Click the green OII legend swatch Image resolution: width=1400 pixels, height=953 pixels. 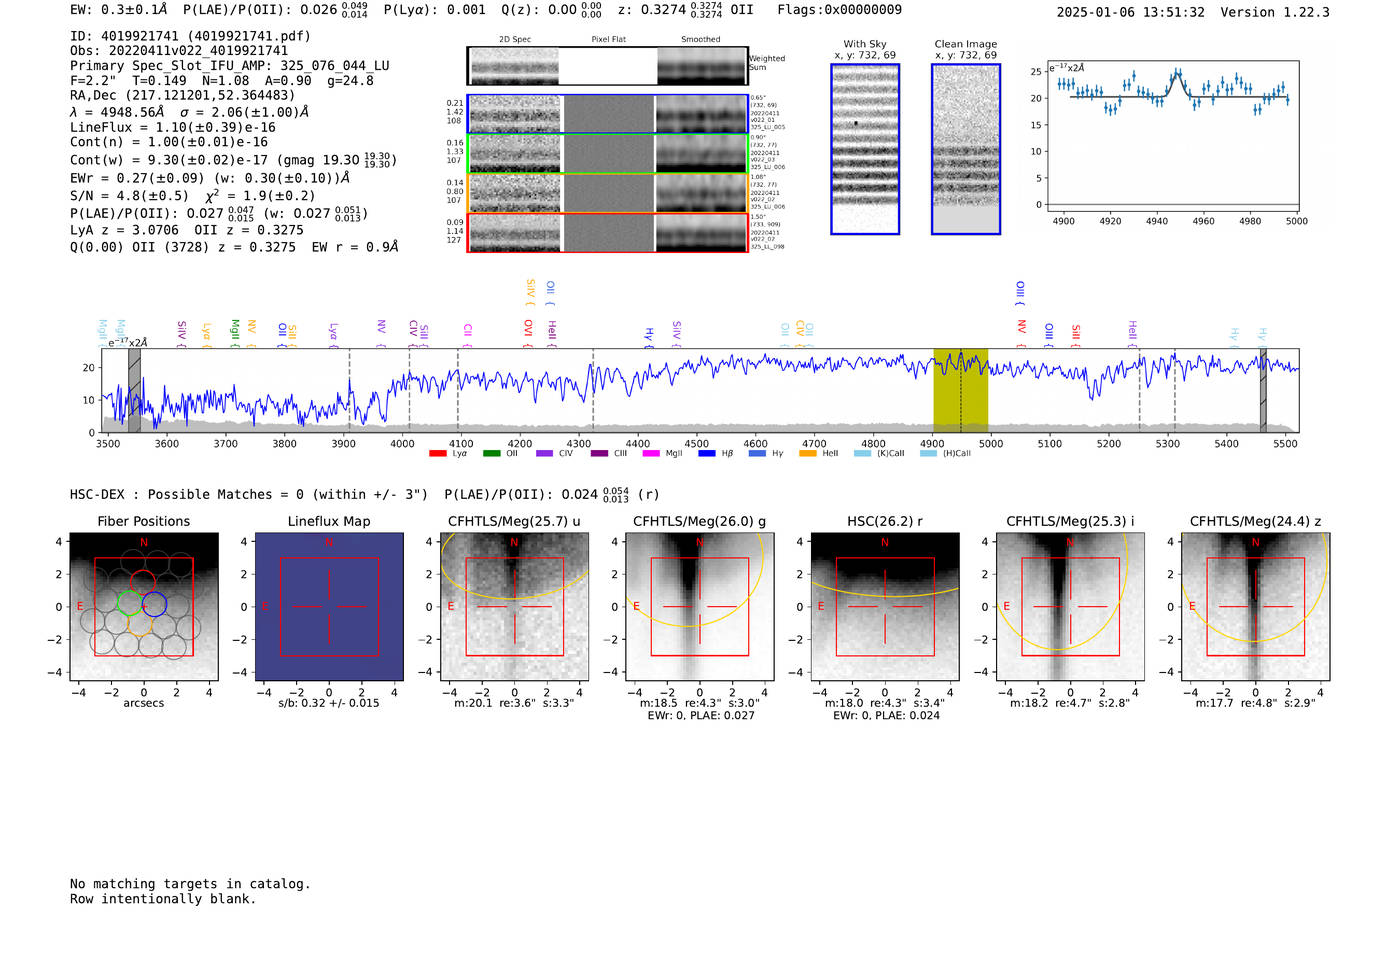(491, 454)
